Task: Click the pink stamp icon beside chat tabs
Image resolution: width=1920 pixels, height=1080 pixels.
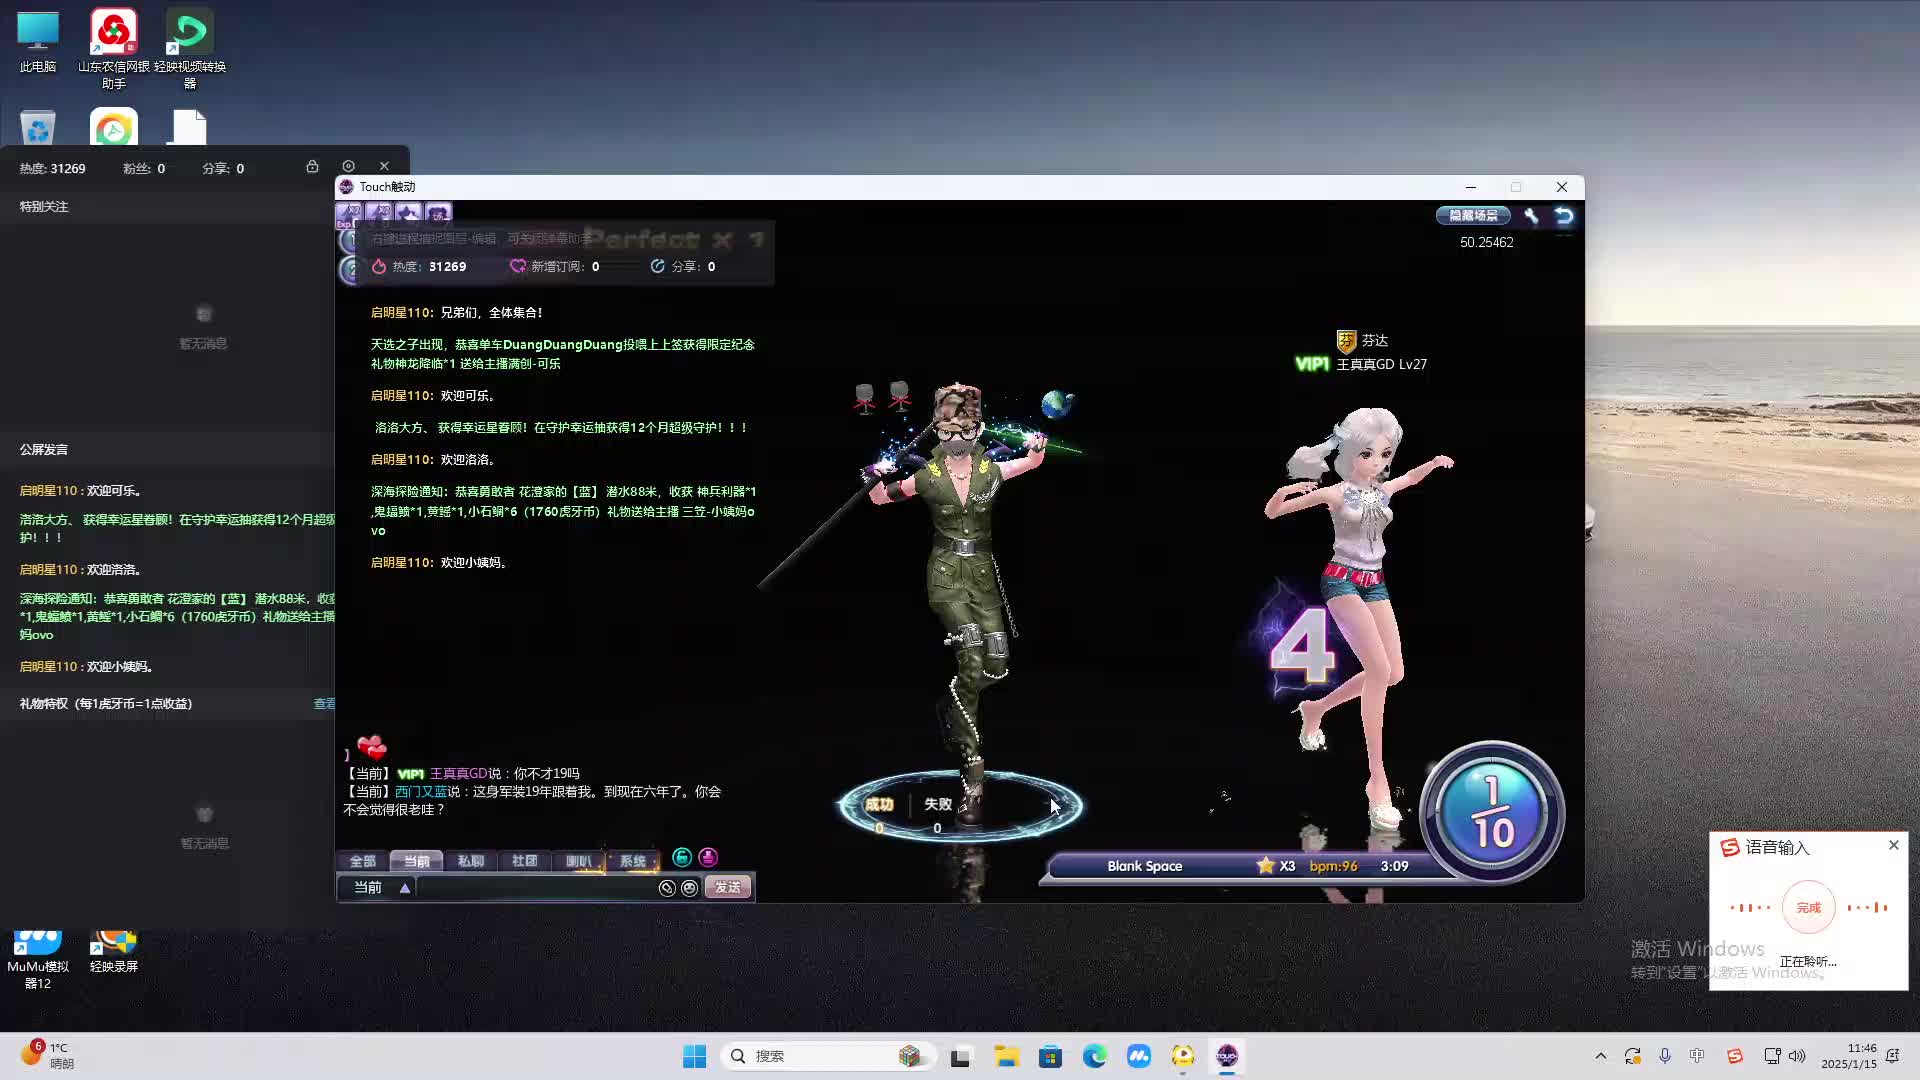Action: [708, 857]
